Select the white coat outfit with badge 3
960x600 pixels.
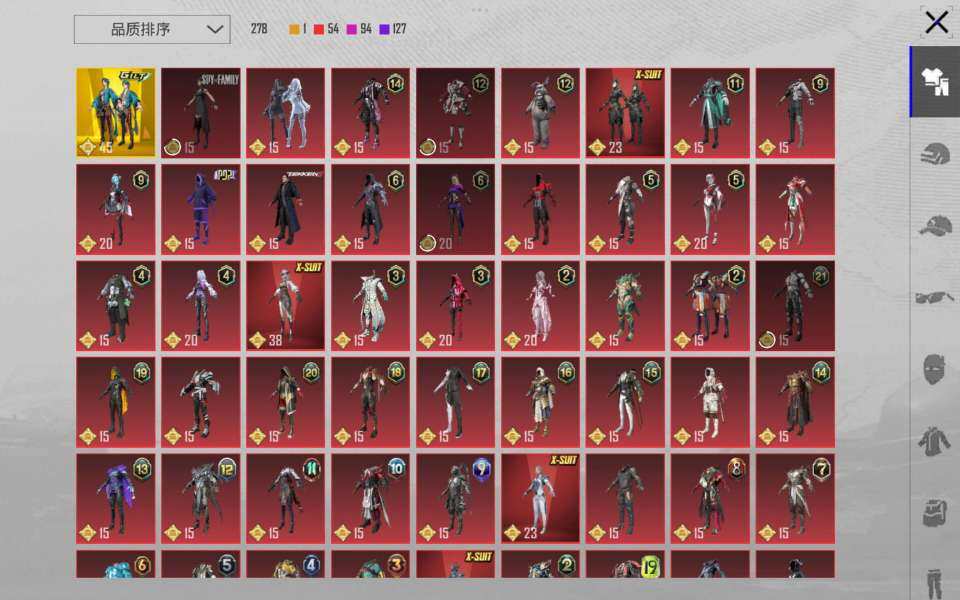370,306
